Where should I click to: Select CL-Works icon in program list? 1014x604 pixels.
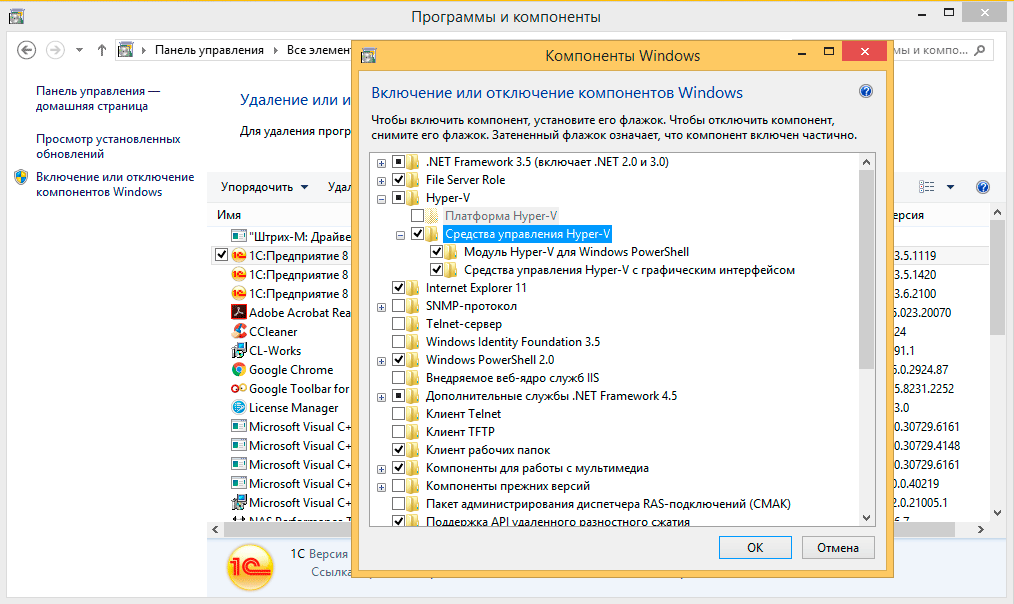tap(239, 350)
